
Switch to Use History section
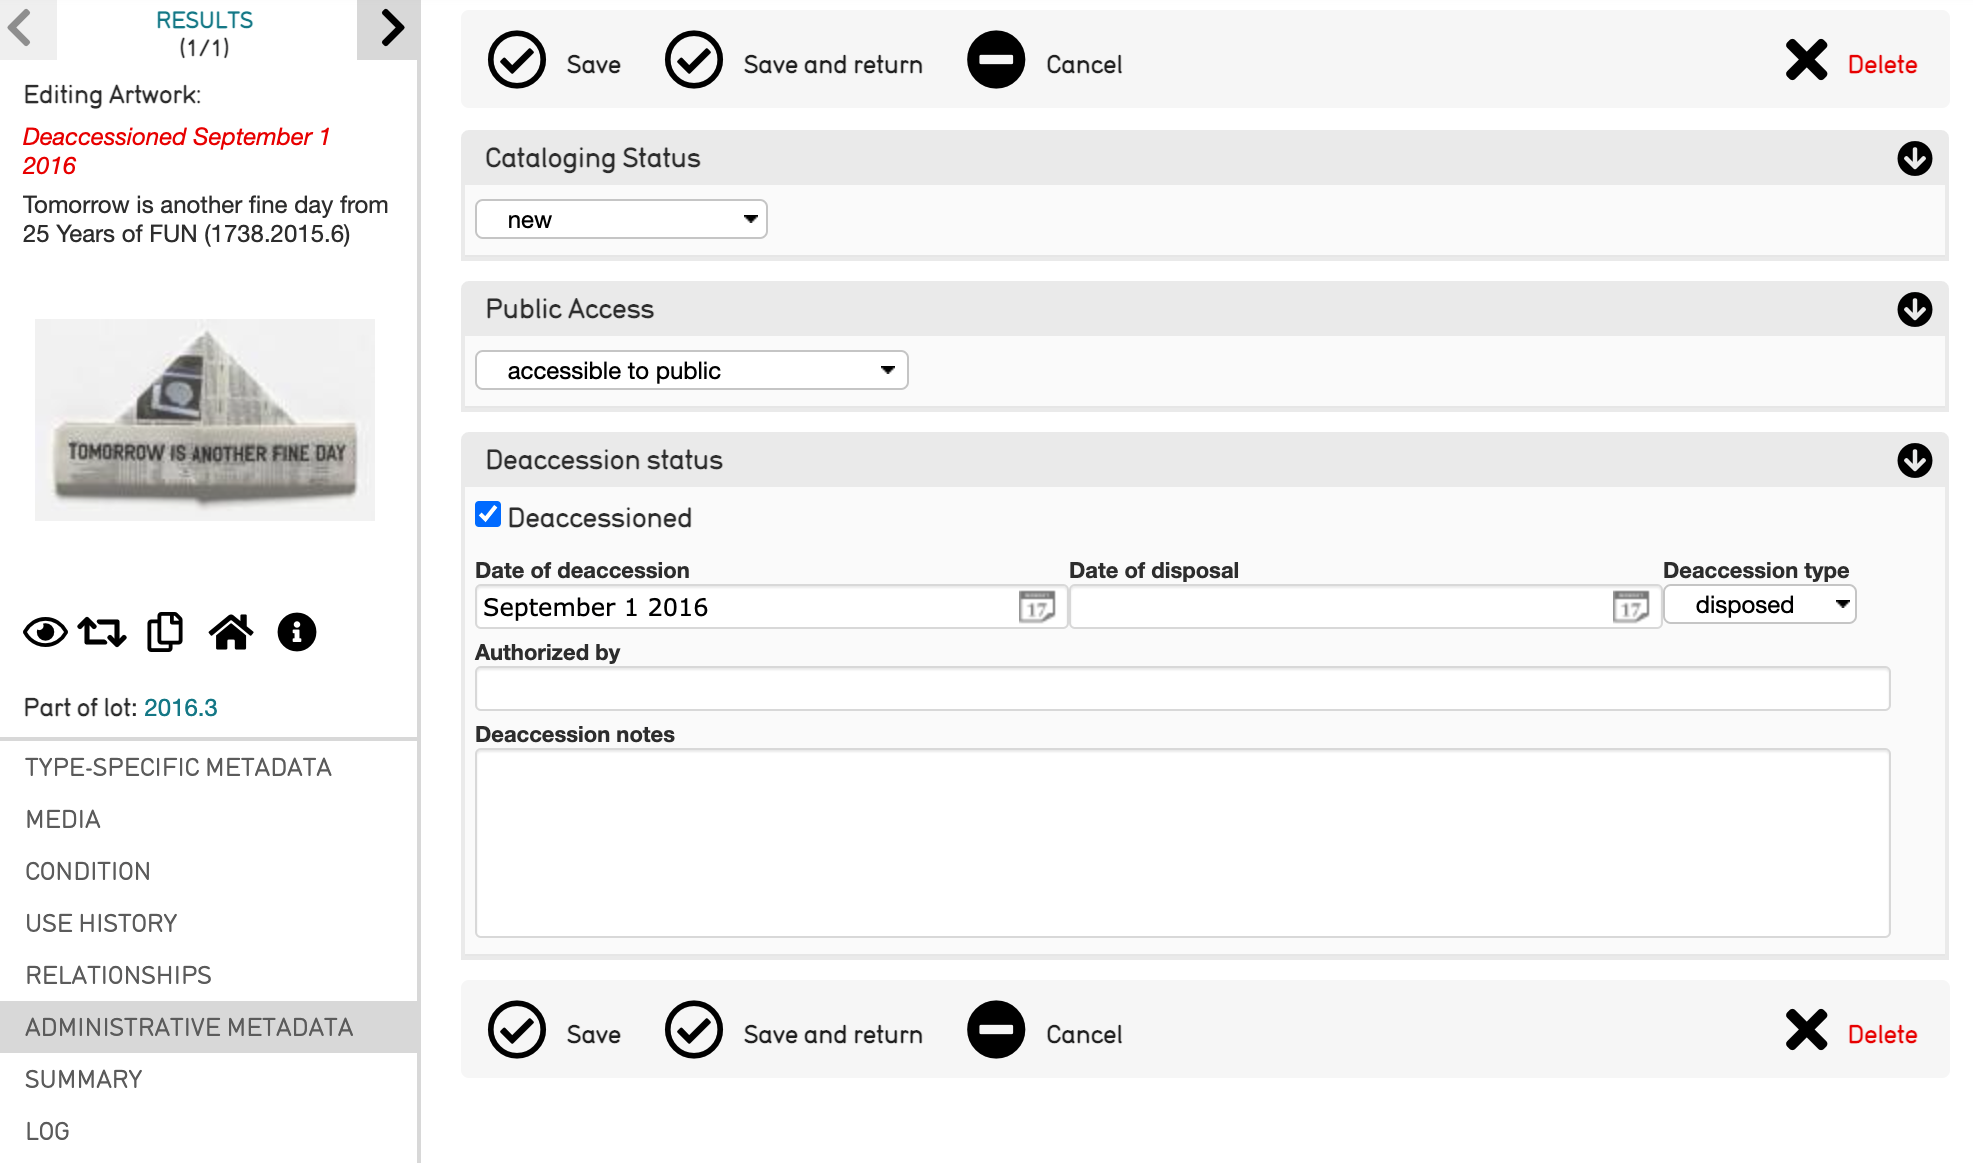coord(101,923)
